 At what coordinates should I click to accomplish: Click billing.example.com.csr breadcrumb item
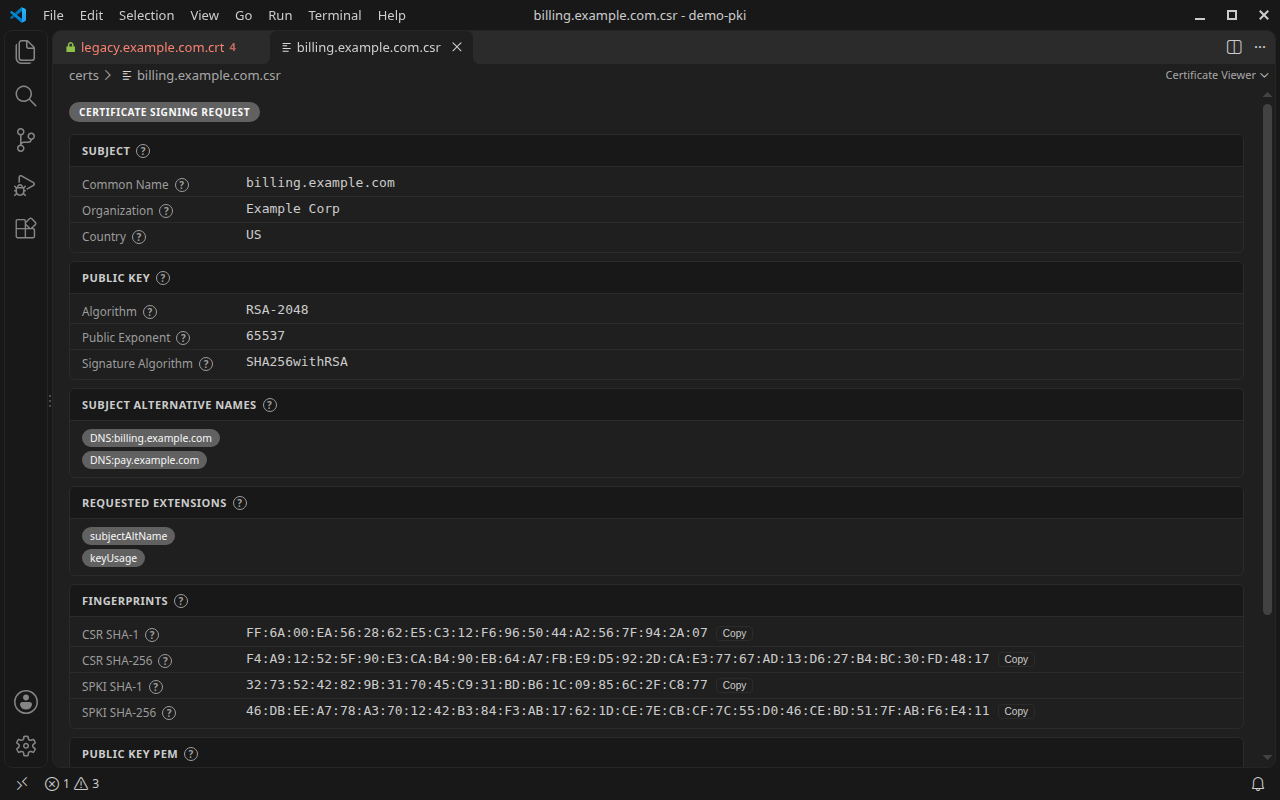click(201, 75)
